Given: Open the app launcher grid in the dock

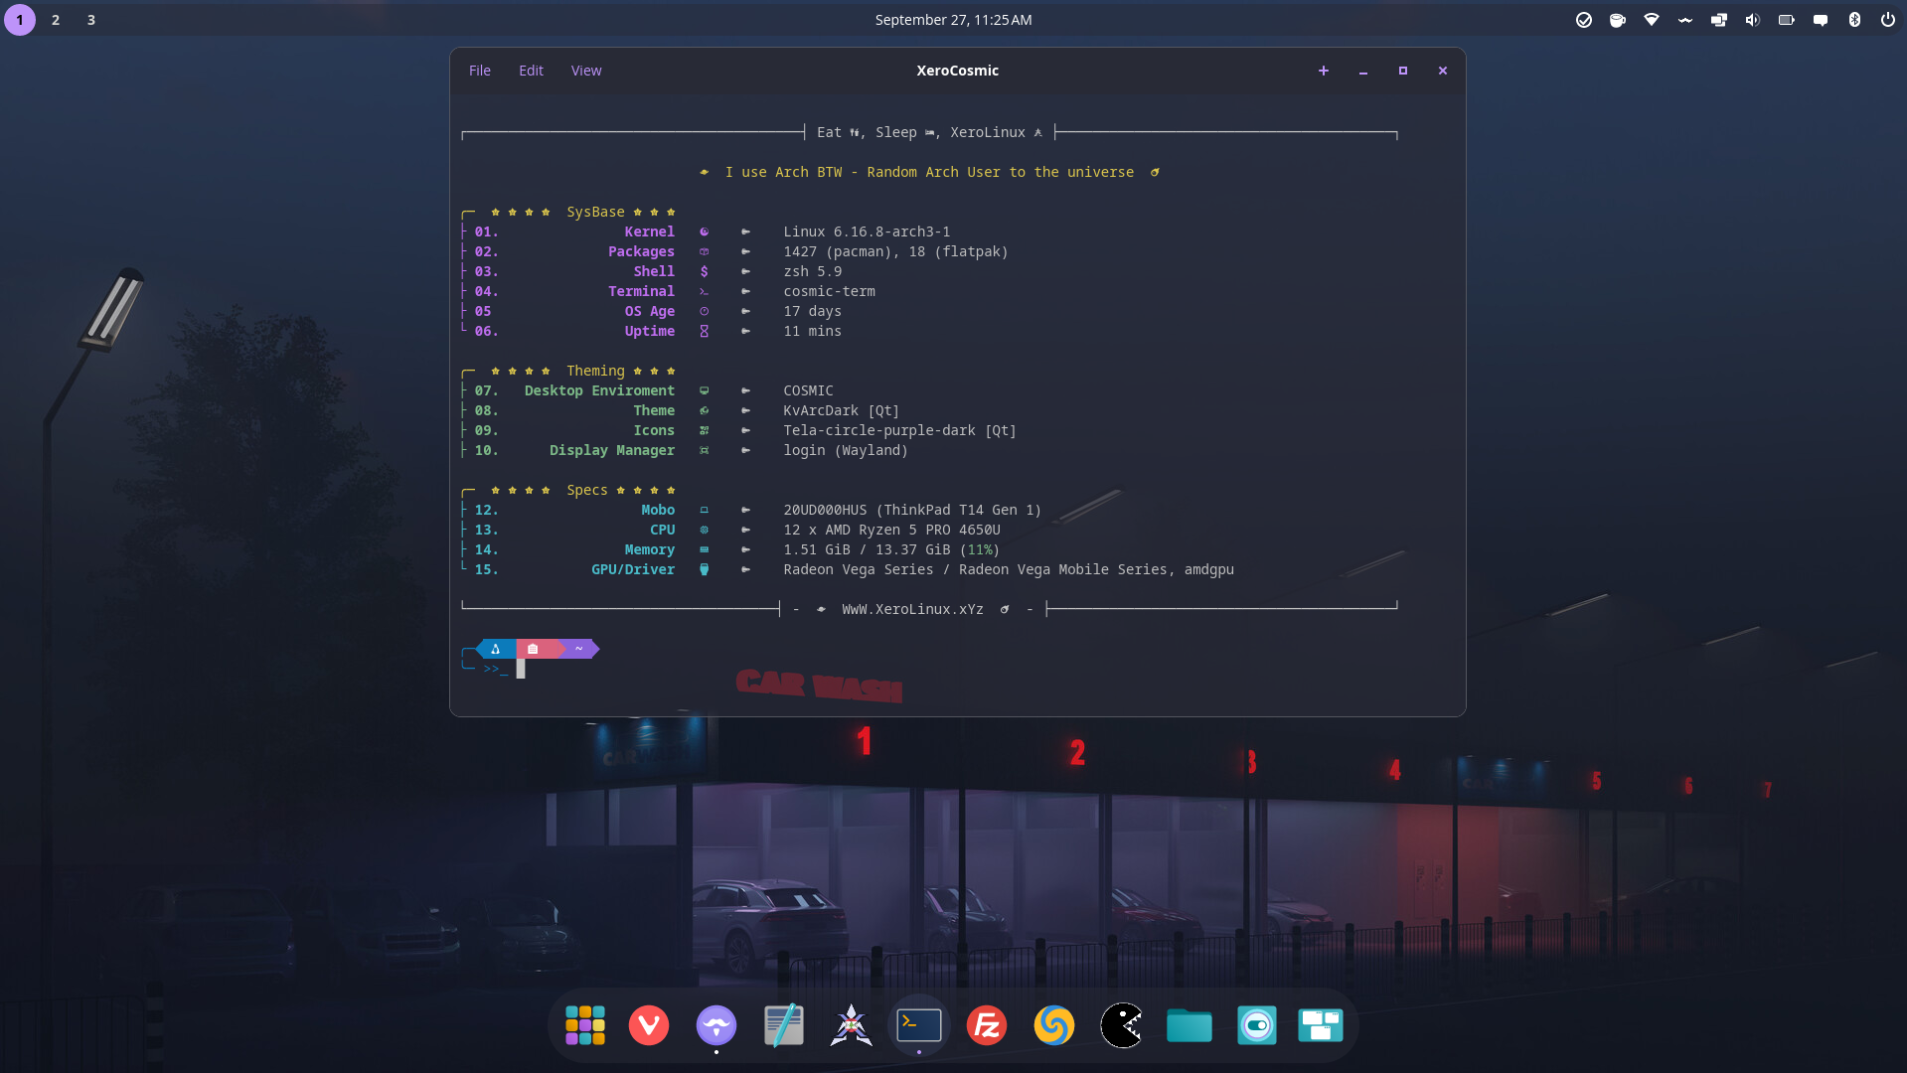Looking at the screenshot, I should pyautogui.click(x=584, y=1025).
